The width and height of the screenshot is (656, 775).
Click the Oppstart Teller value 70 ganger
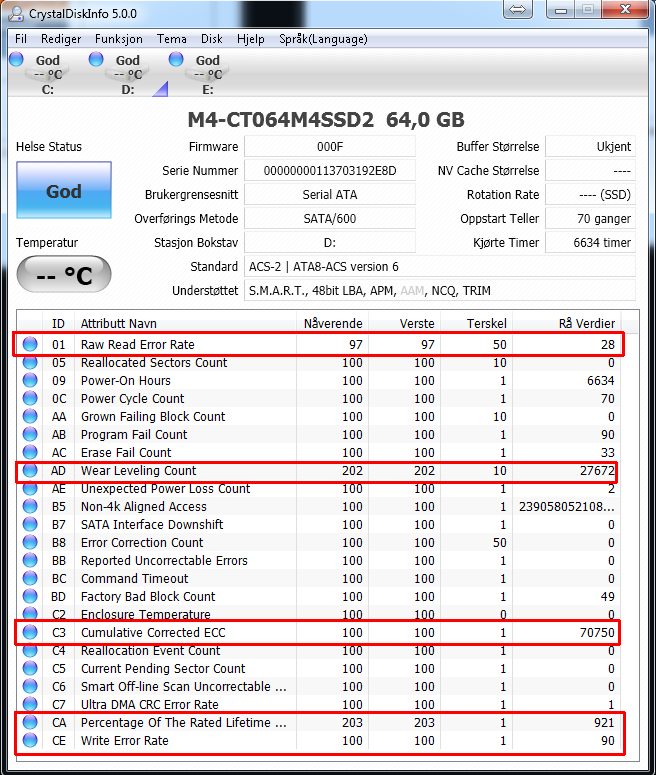pos(590,219)
